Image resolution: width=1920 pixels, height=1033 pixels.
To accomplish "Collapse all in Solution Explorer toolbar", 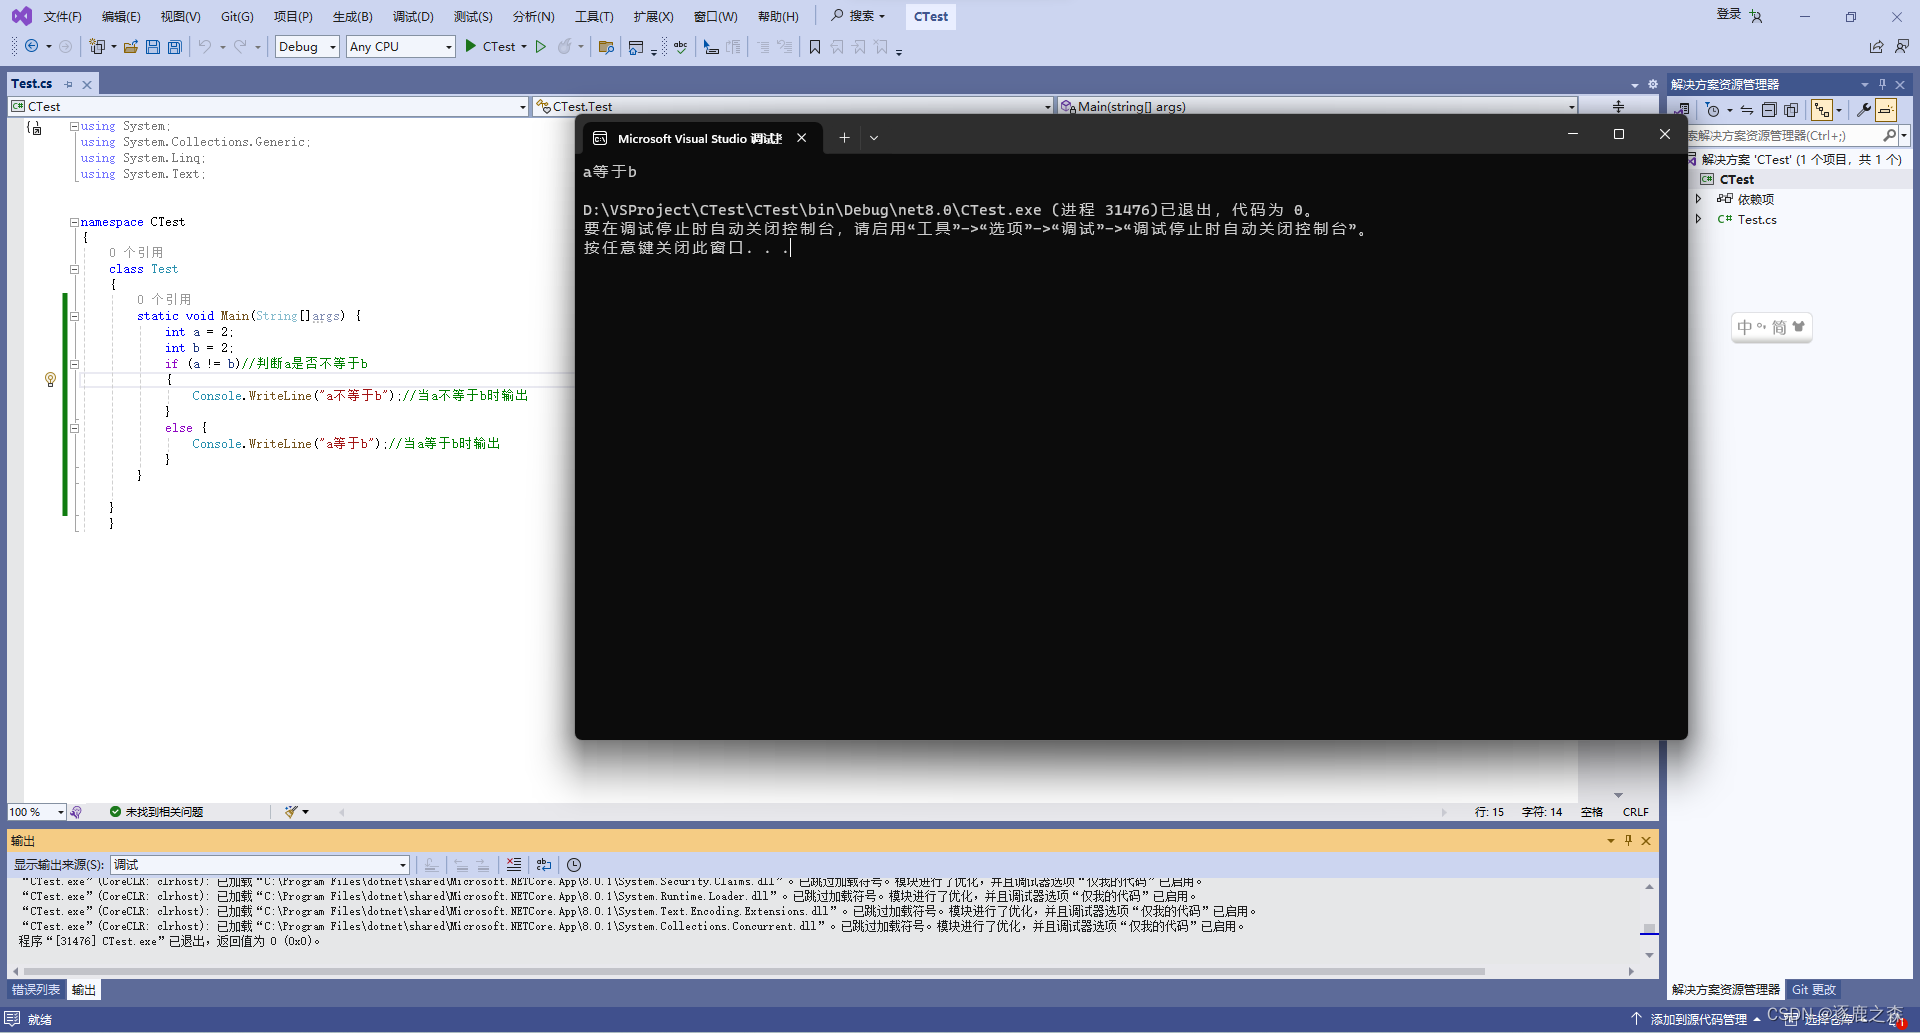I will [x=1769, y=110].
